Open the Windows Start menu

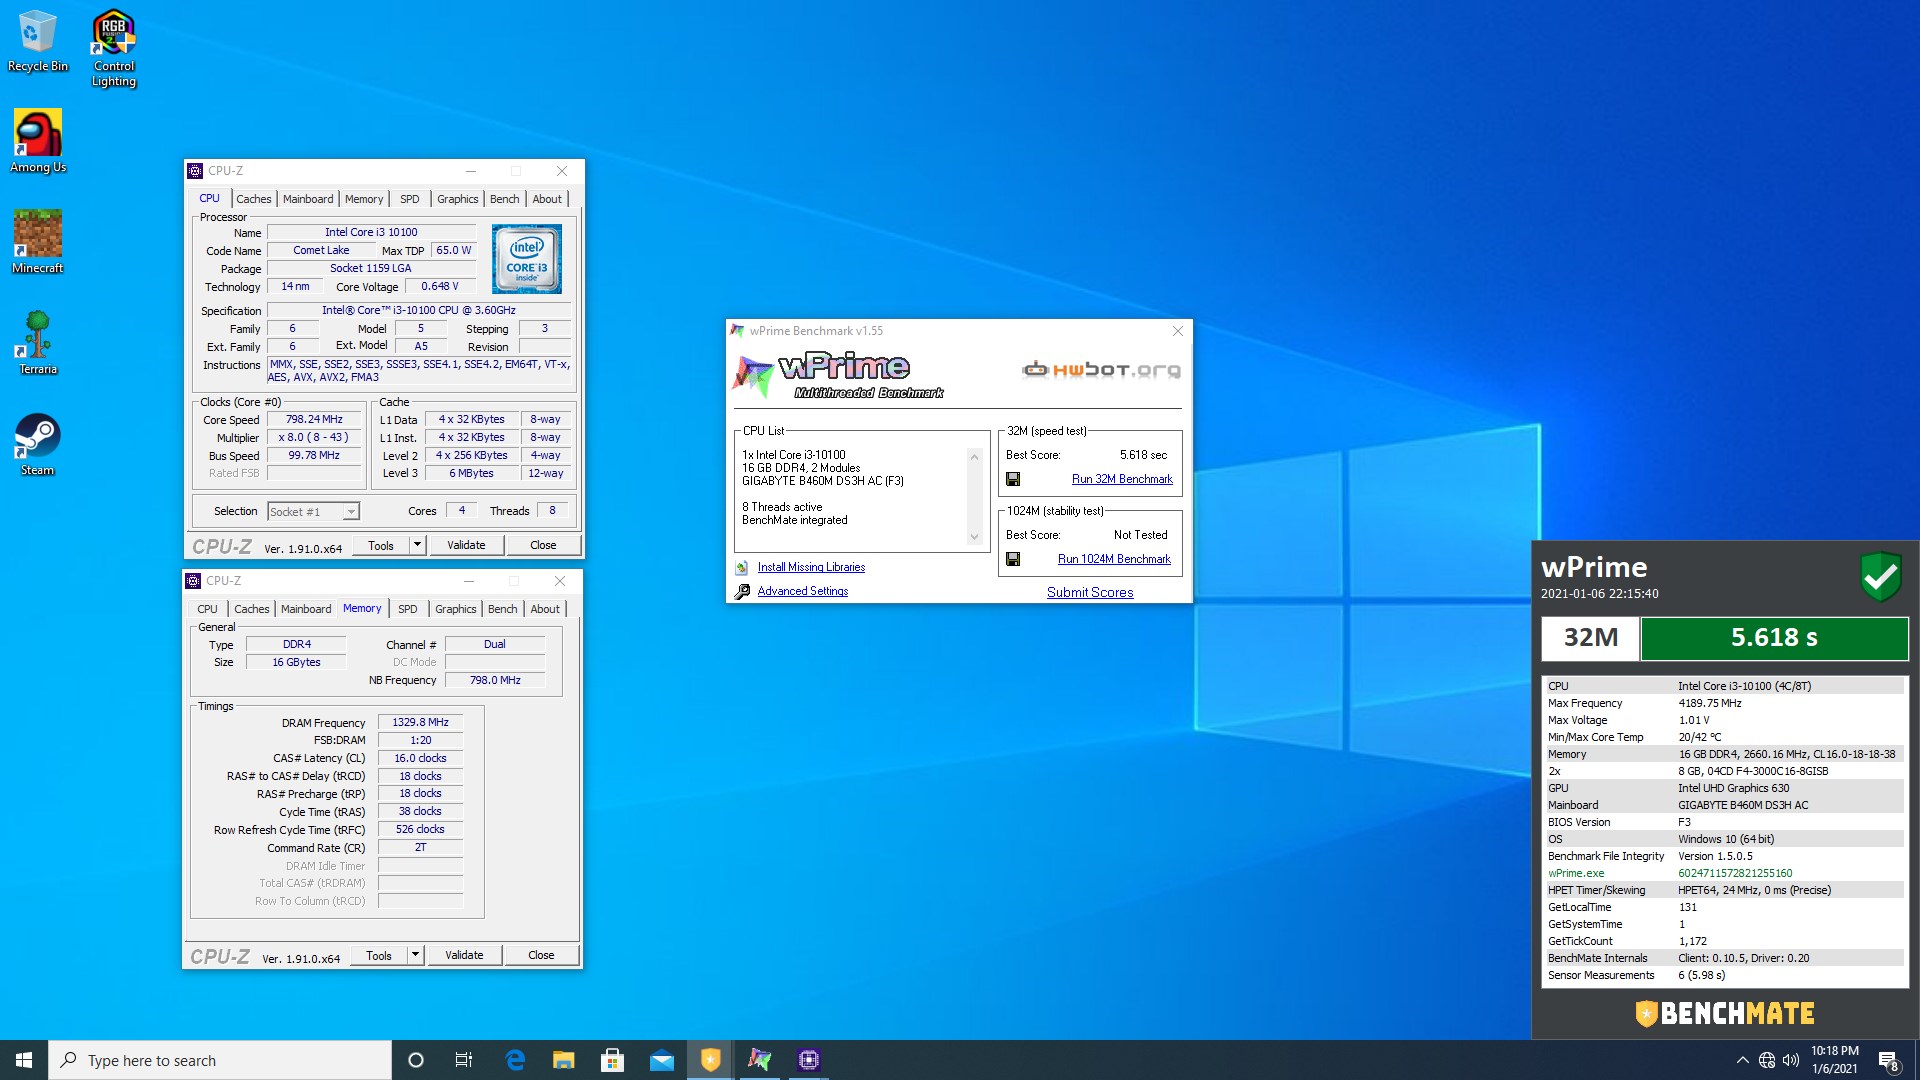click(24, 1060)
